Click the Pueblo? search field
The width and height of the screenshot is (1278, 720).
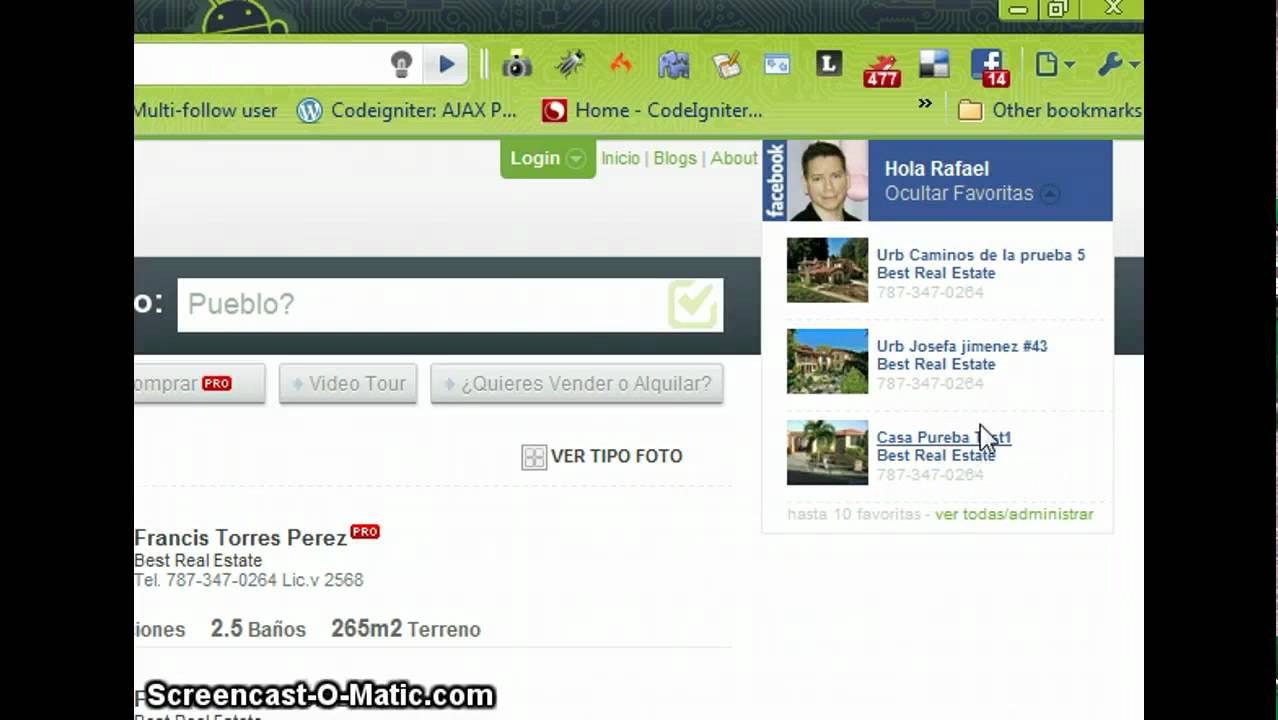coord(450,304)
